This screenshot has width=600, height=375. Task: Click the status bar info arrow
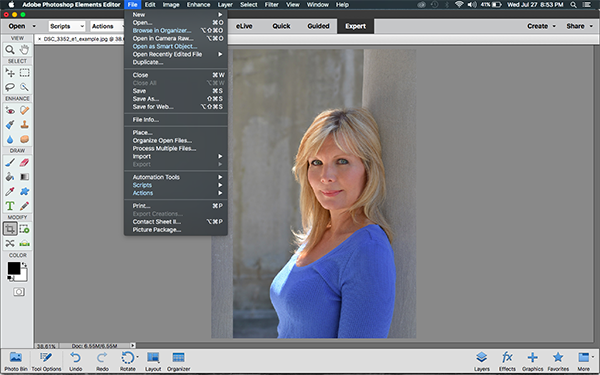coord(132,345)
